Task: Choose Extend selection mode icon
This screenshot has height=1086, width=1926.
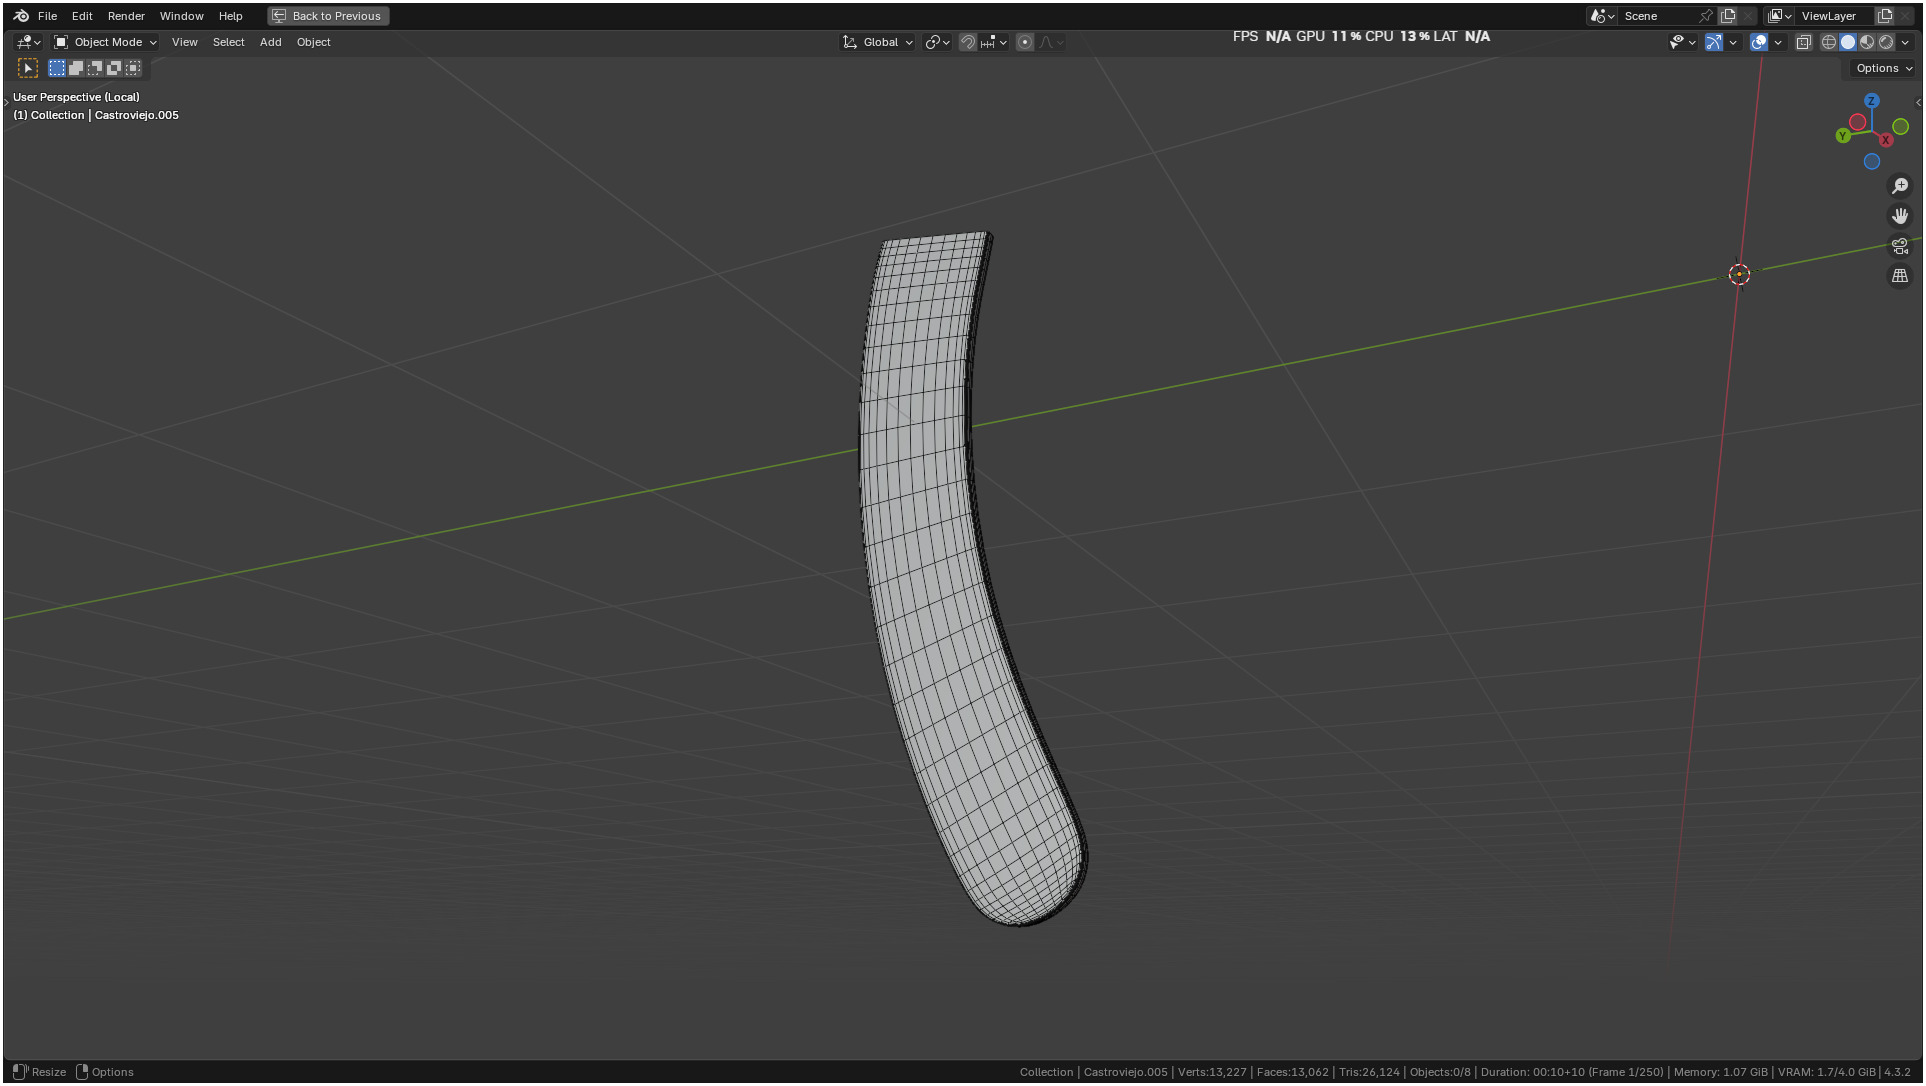Action: 76,68
